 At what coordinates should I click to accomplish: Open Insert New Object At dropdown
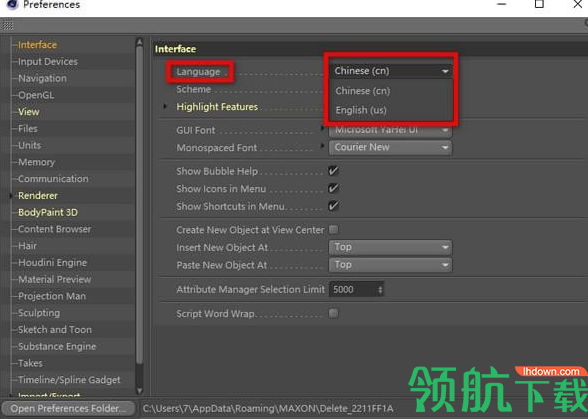click(x=391, y=247)
